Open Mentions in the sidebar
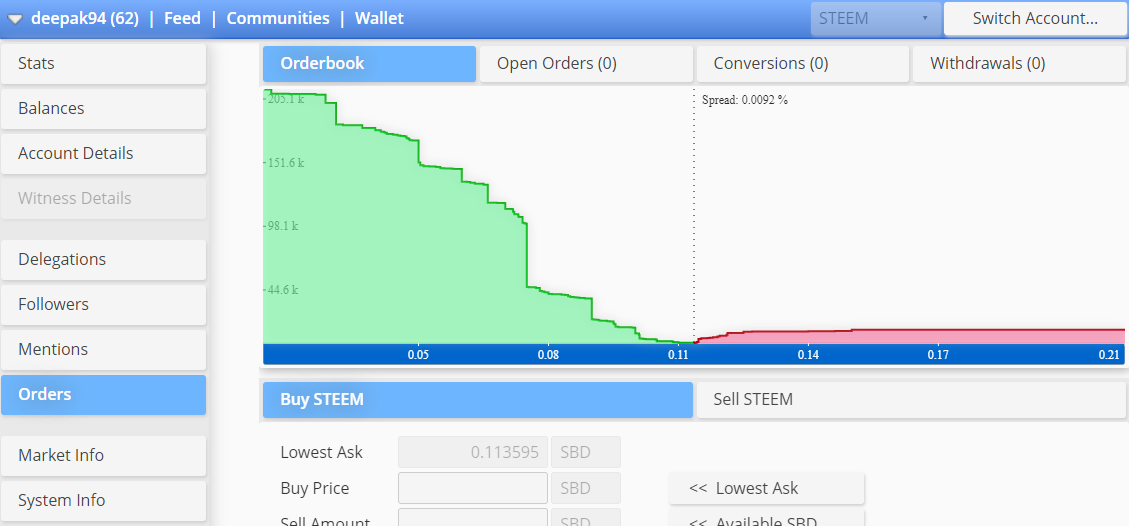Screen dimensions: 1129x526 [x=104, y=350]
